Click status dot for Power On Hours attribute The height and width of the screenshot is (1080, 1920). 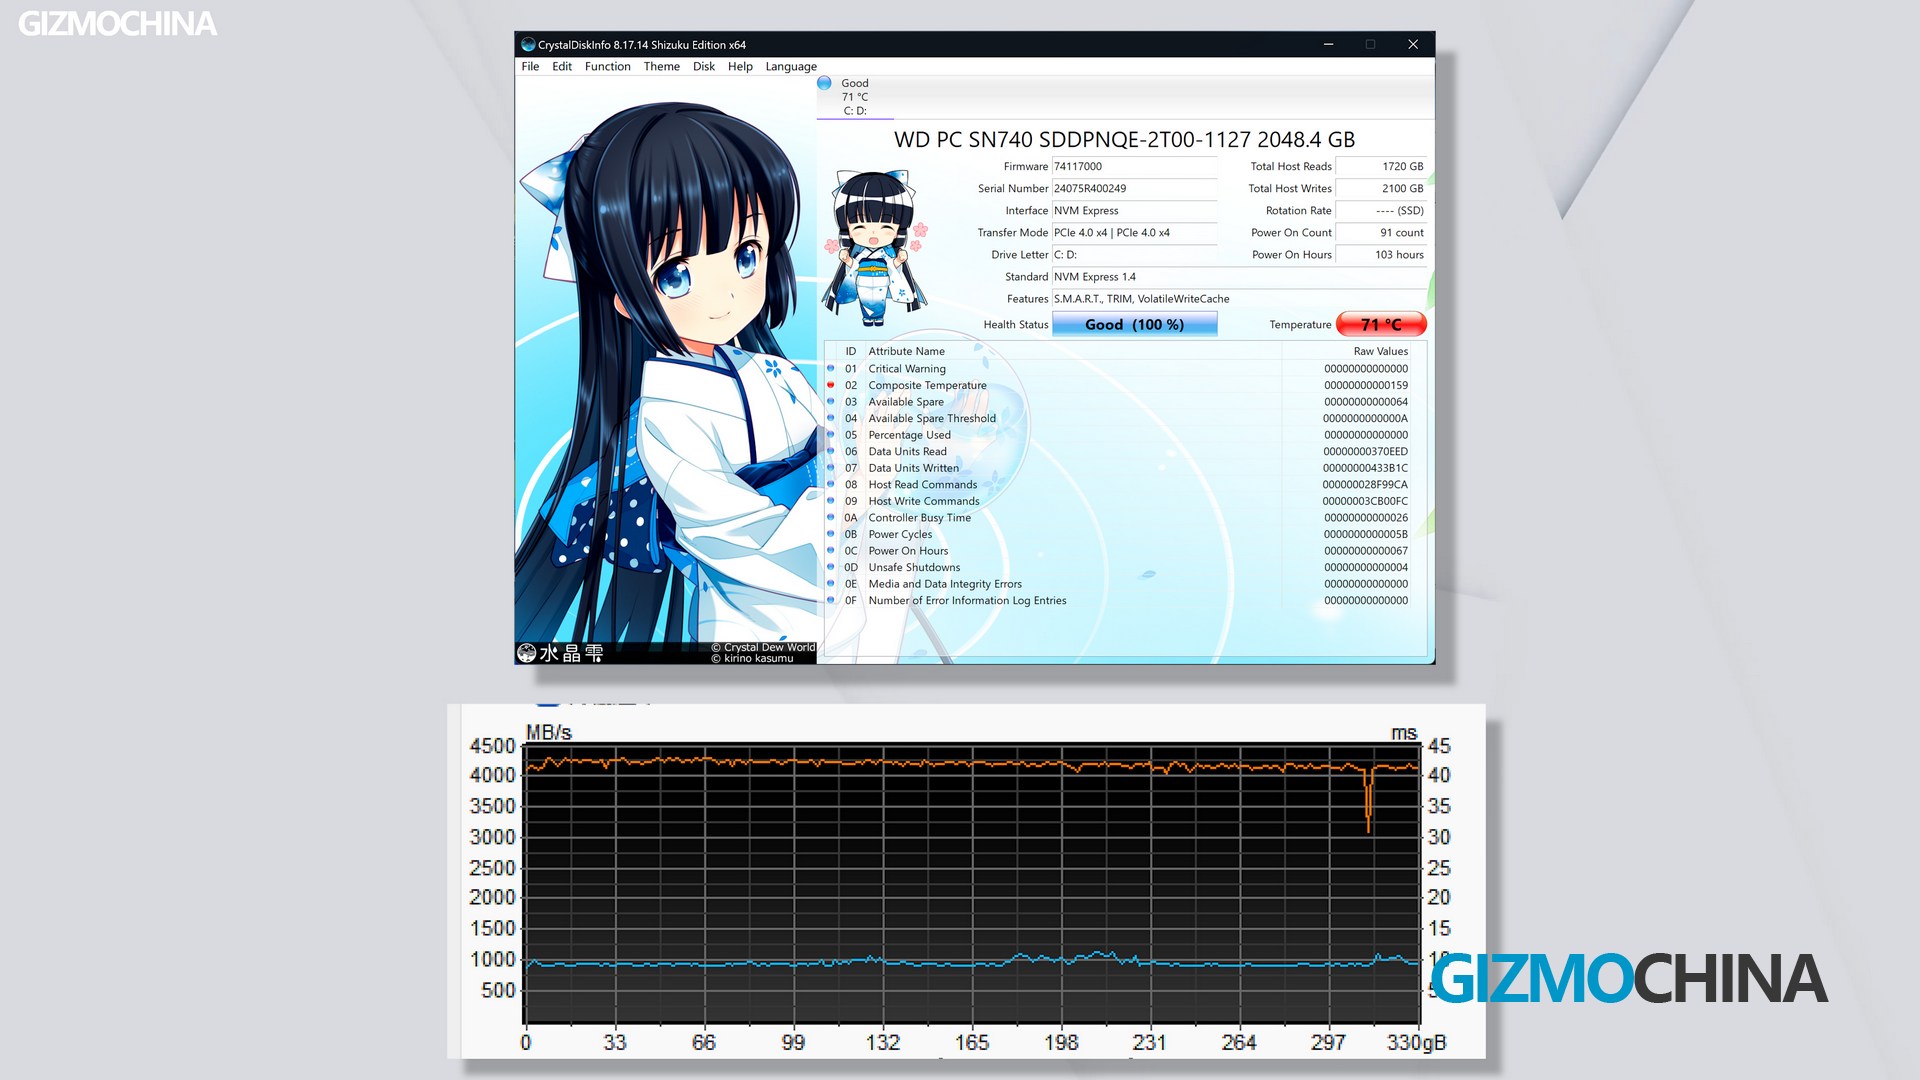tap(830, 550)
